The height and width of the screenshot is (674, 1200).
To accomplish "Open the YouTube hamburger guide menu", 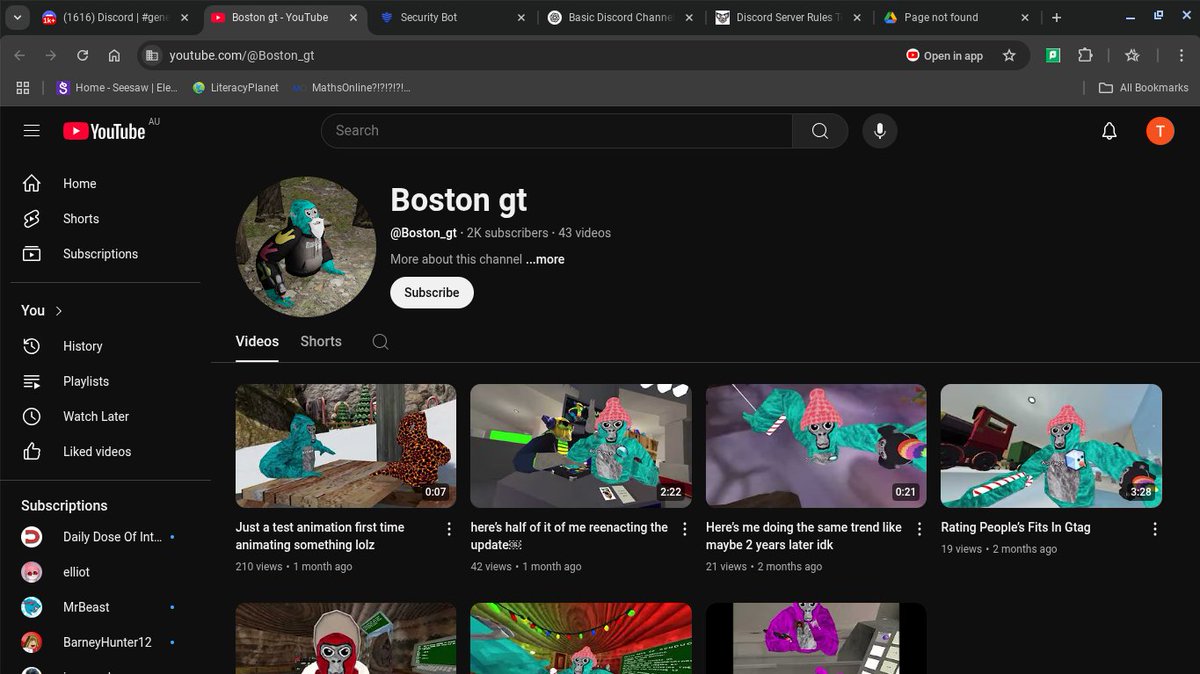I will (x=31, y=131).
